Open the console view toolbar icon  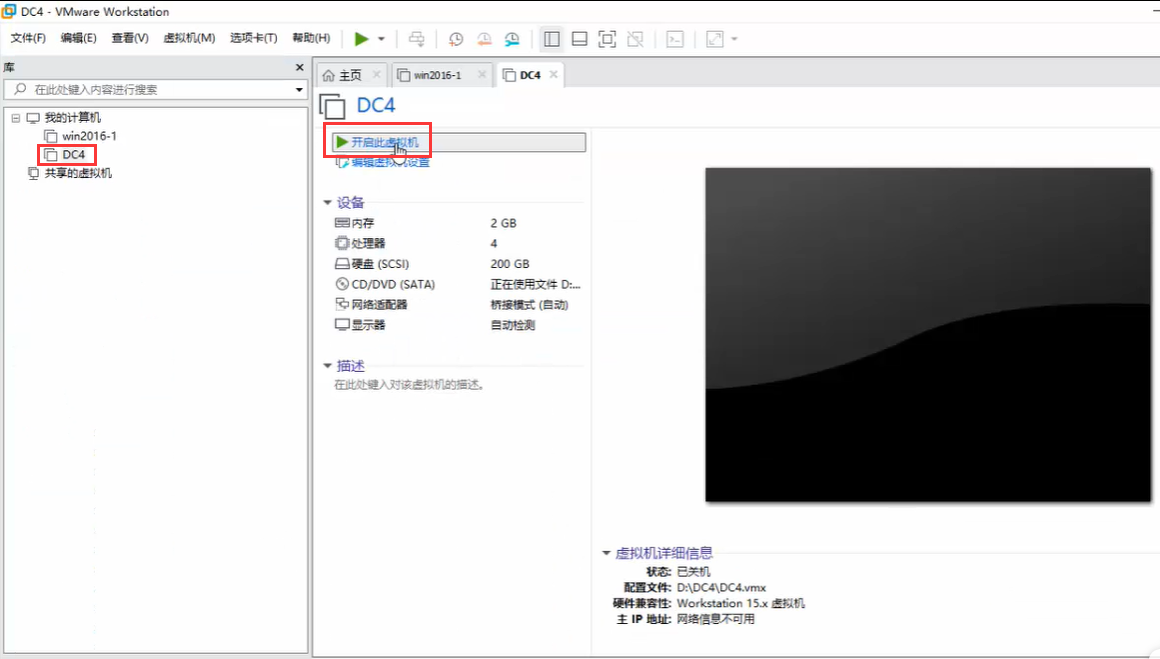pos(675,38)
